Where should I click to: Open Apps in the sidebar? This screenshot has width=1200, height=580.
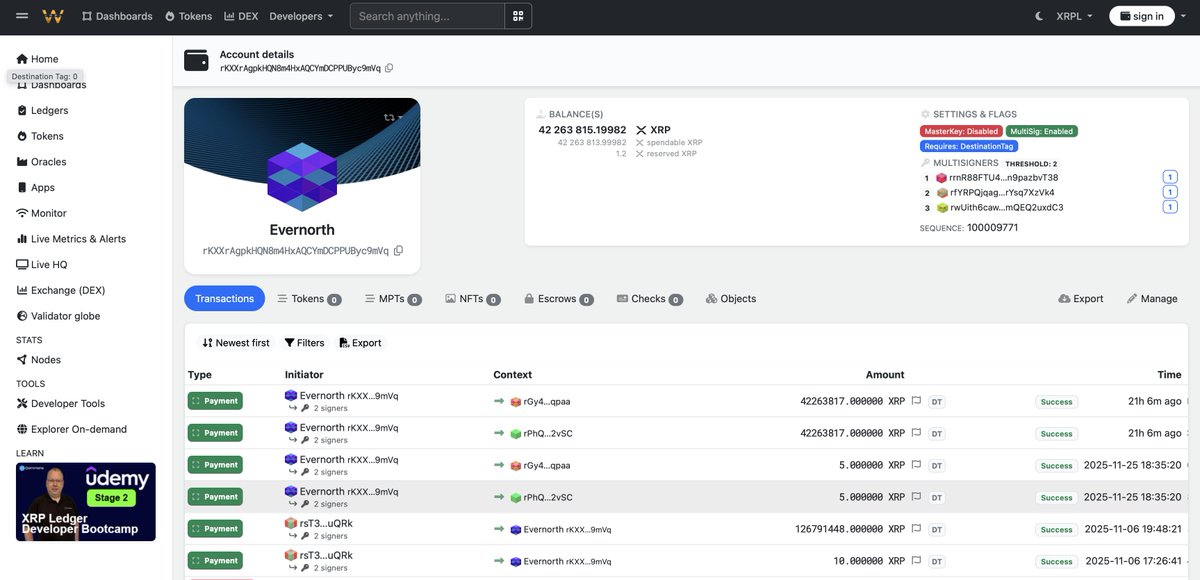click(x=35, y=187)
